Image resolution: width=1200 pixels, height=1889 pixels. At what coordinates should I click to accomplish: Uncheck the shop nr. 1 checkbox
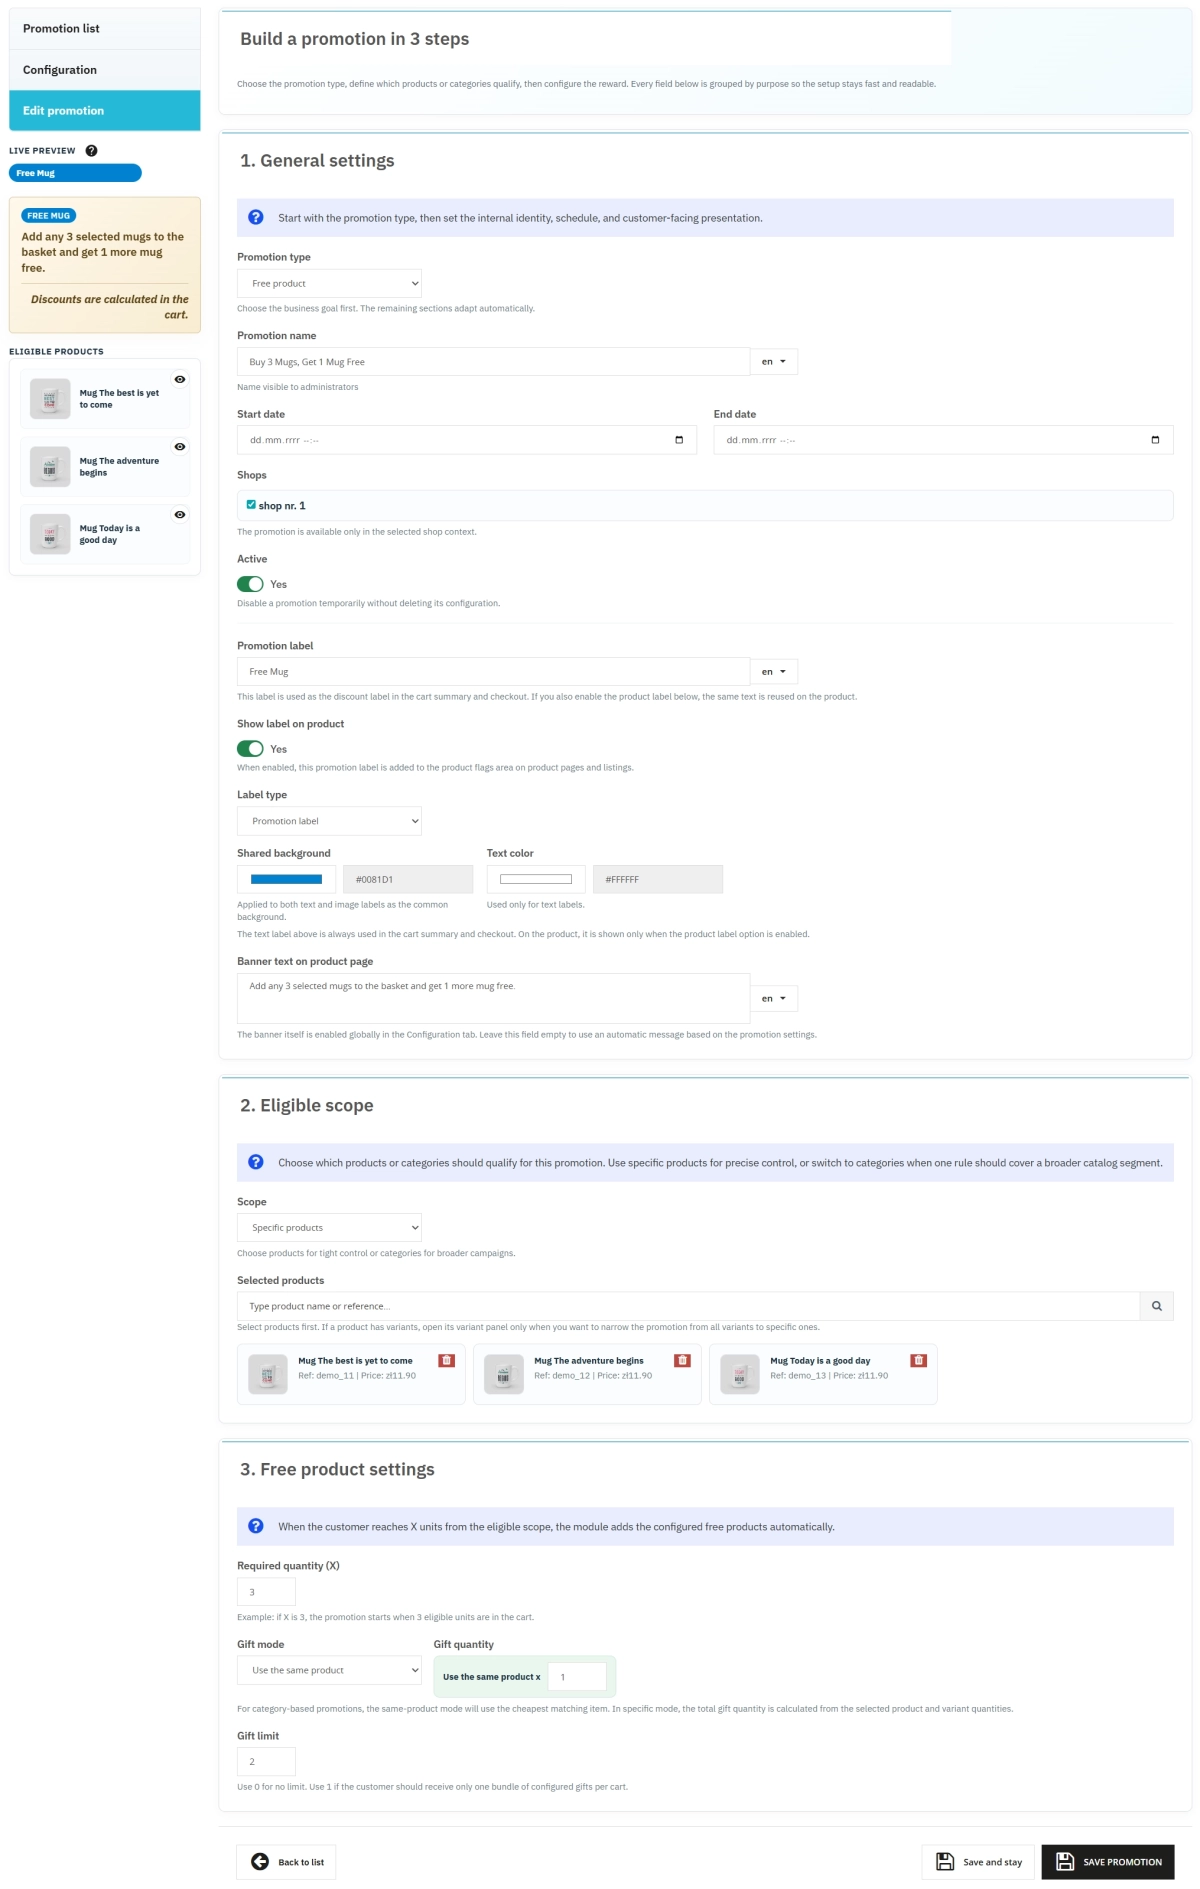pyautogui.click(x=251, y=505)
